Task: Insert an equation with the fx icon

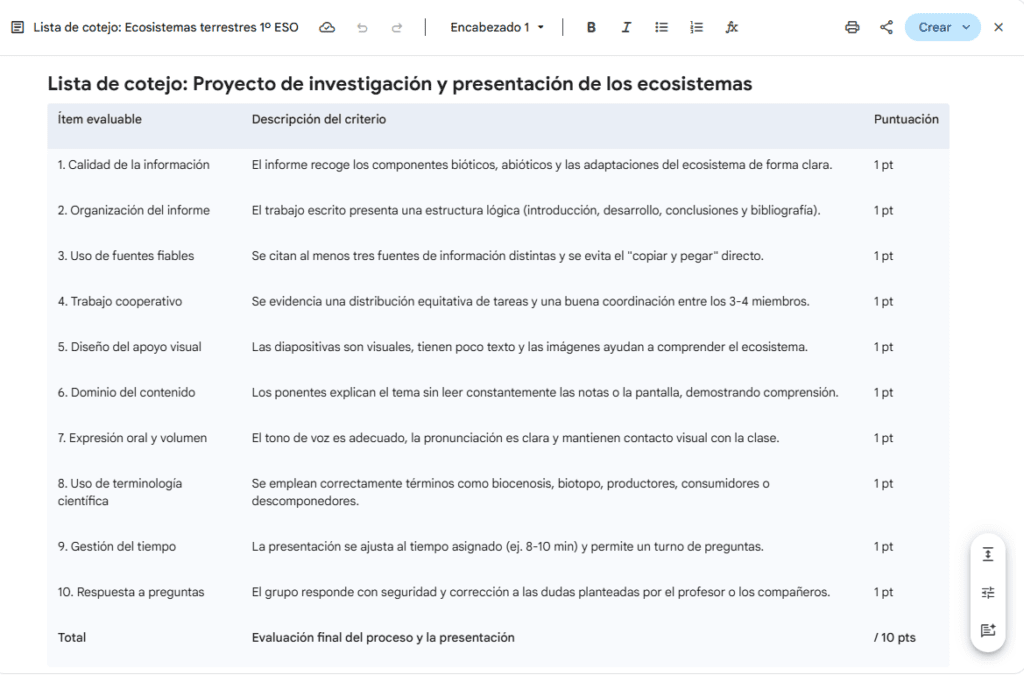Action: 731,27
